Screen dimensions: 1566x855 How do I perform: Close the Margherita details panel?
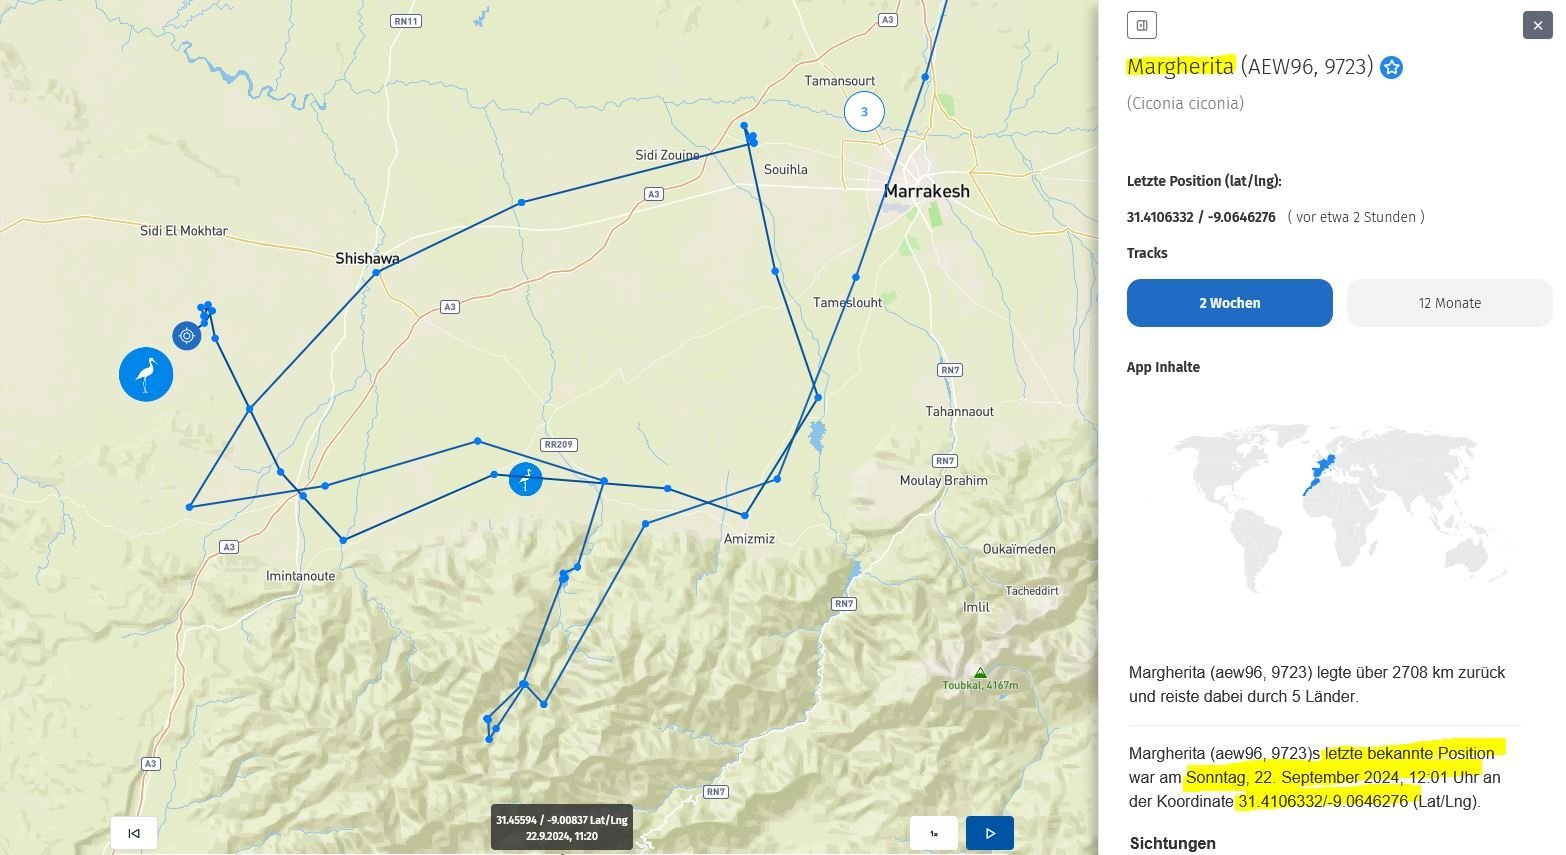1537,25
